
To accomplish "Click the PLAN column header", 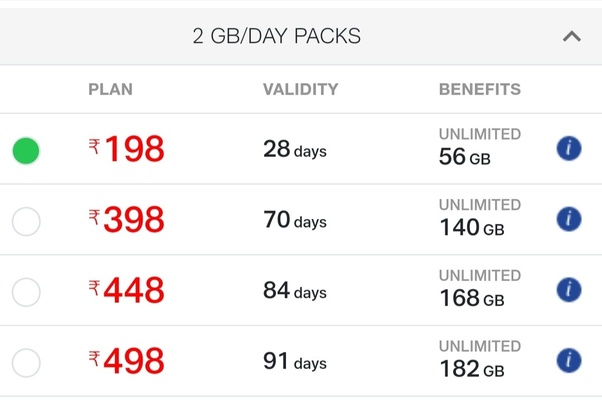I will coord(110,89).
